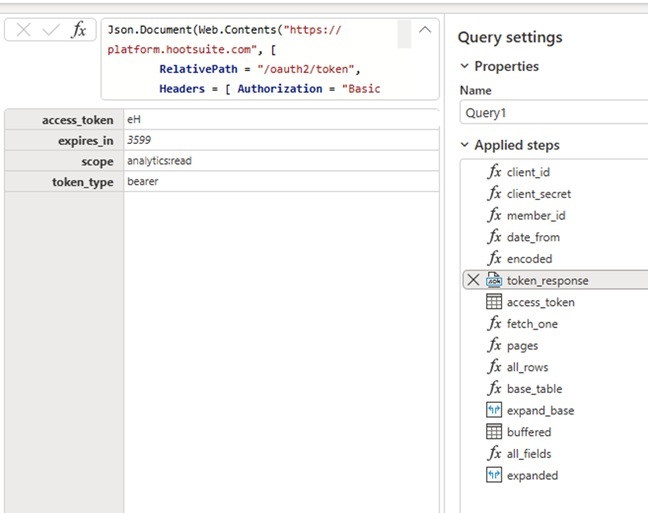Select the token_response step label

(548, 280)
